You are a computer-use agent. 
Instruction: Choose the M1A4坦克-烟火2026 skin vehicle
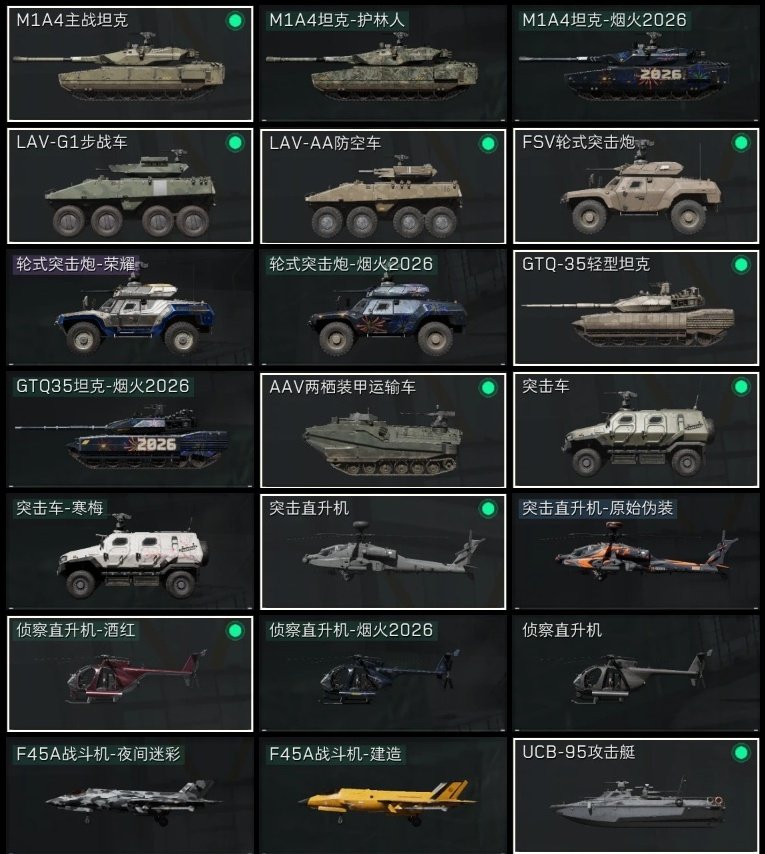point(624,68)
